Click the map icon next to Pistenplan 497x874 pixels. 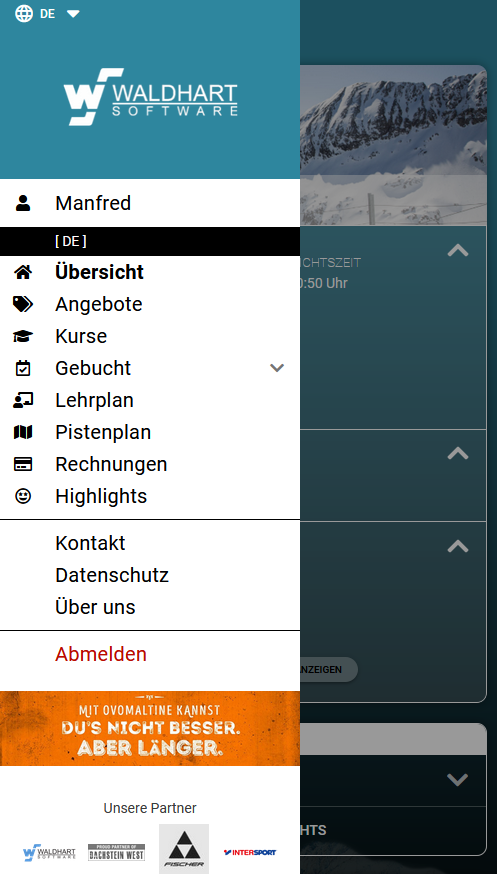(23, 432)
